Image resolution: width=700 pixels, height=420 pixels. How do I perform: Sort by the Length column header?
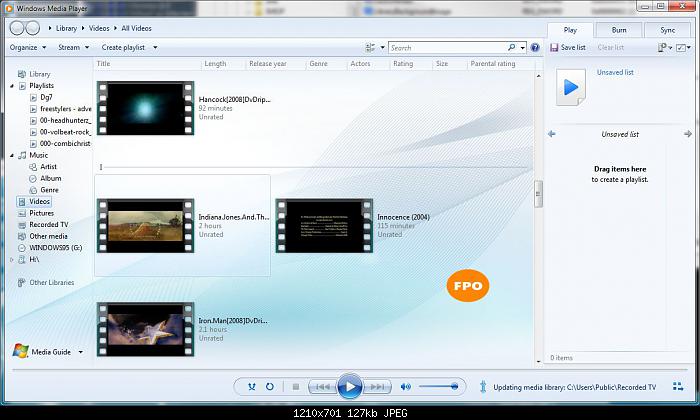215,64
